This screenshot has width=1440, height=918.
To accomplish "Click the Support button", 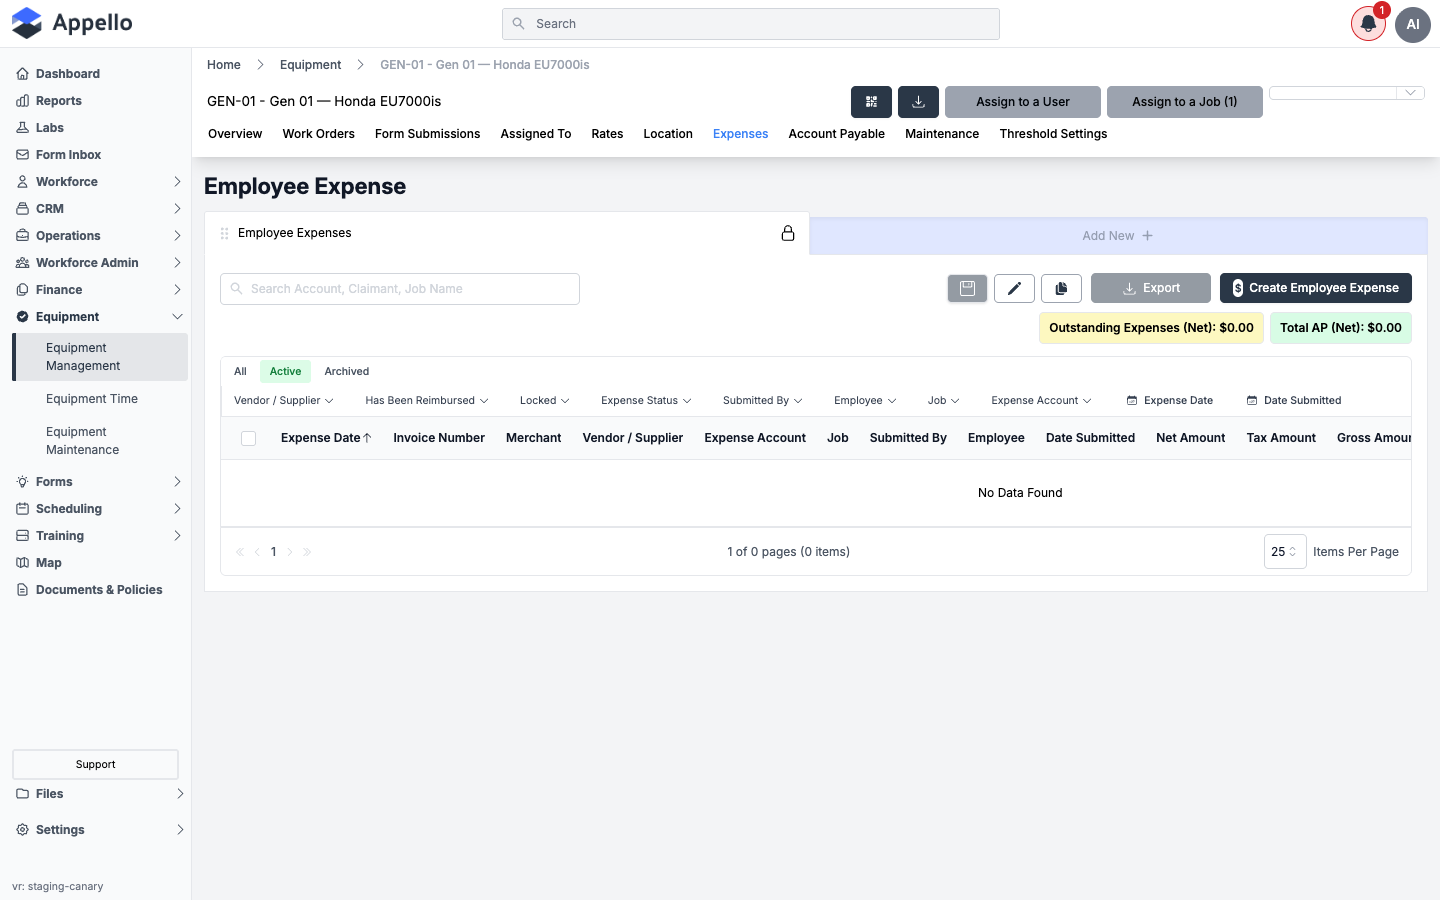I will [95, 765].
